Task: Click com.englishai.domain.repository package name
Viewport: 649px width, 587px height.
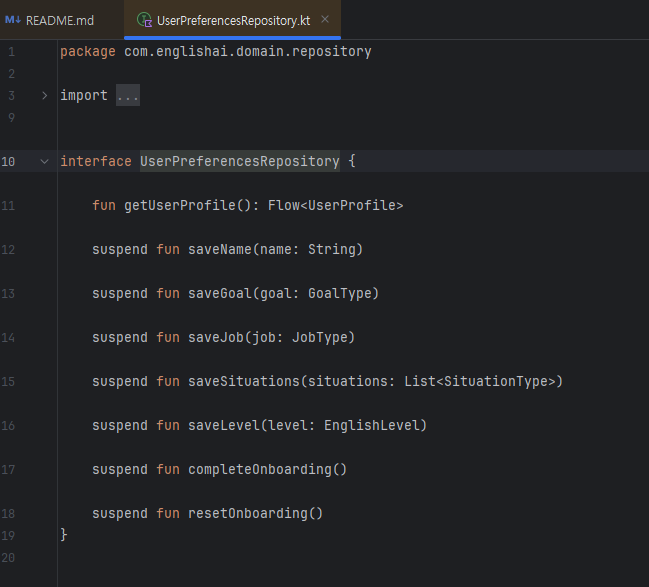Action: (248, 52)
